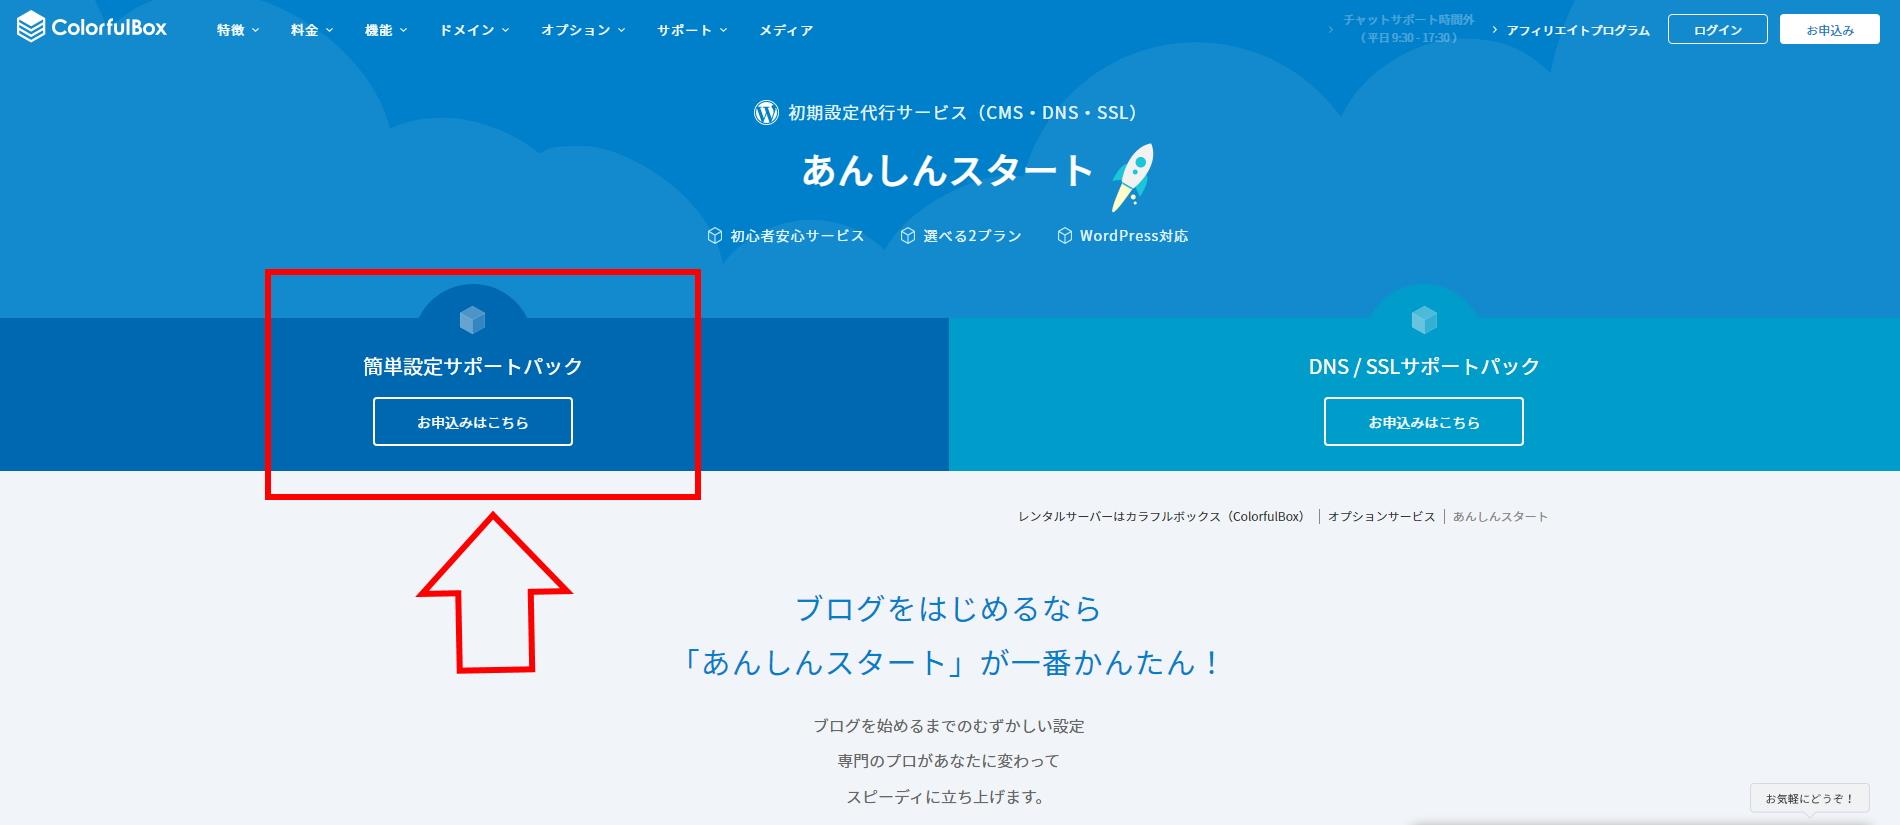Expand the ドメイン menu
This screenshot has width=1900, height=825.
(x=475, y=30)
